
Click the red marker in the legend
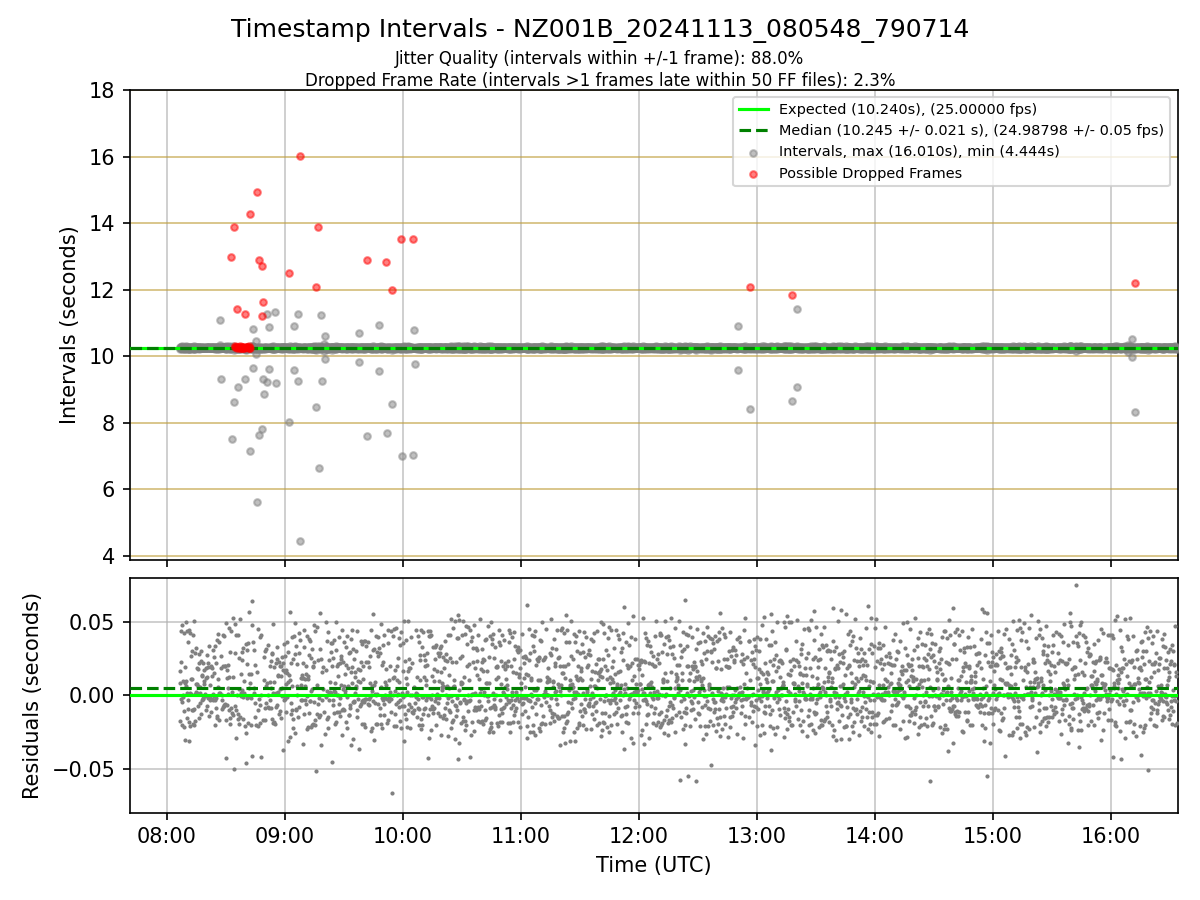pyautogui.click(x=754, y=174)
